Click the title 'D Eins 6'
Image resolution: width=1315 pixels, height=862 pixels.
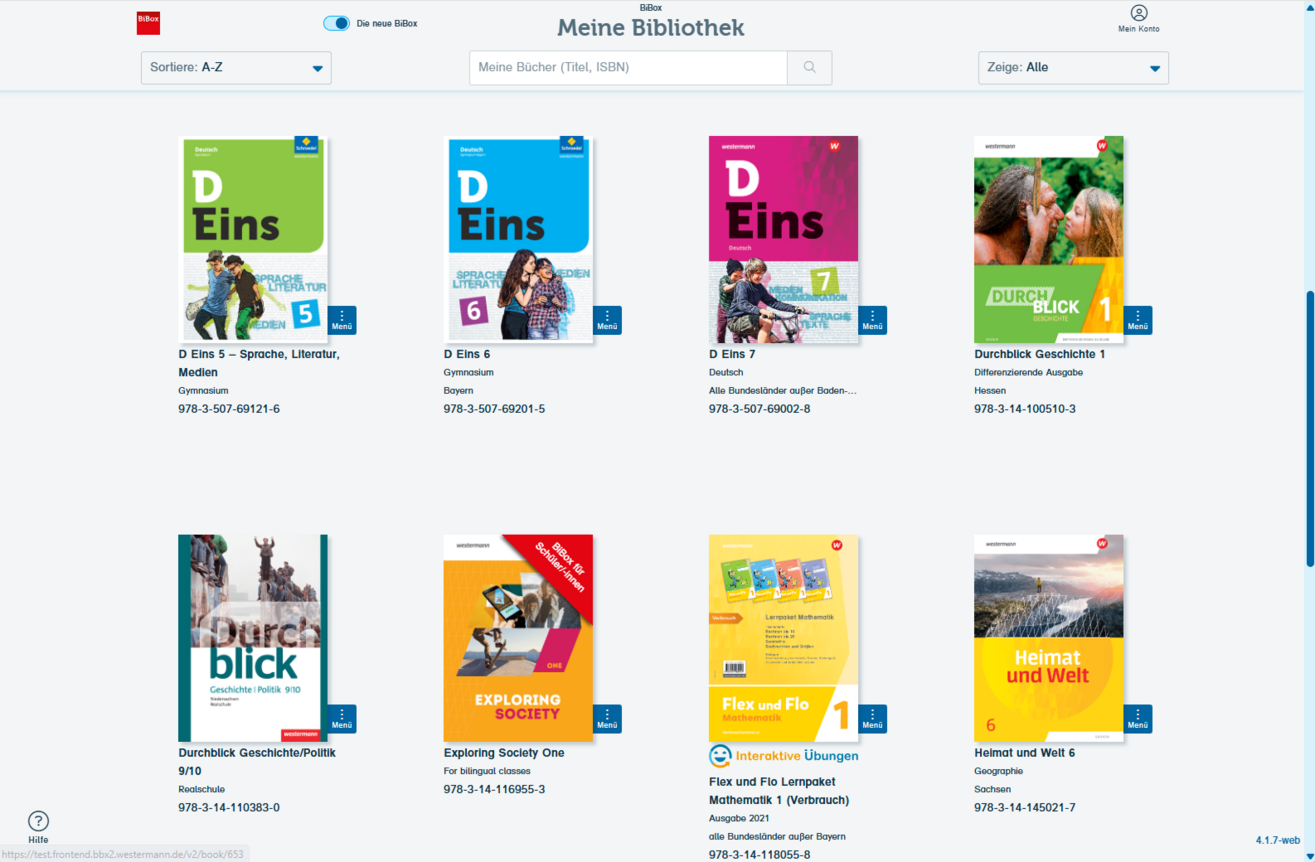467,354
